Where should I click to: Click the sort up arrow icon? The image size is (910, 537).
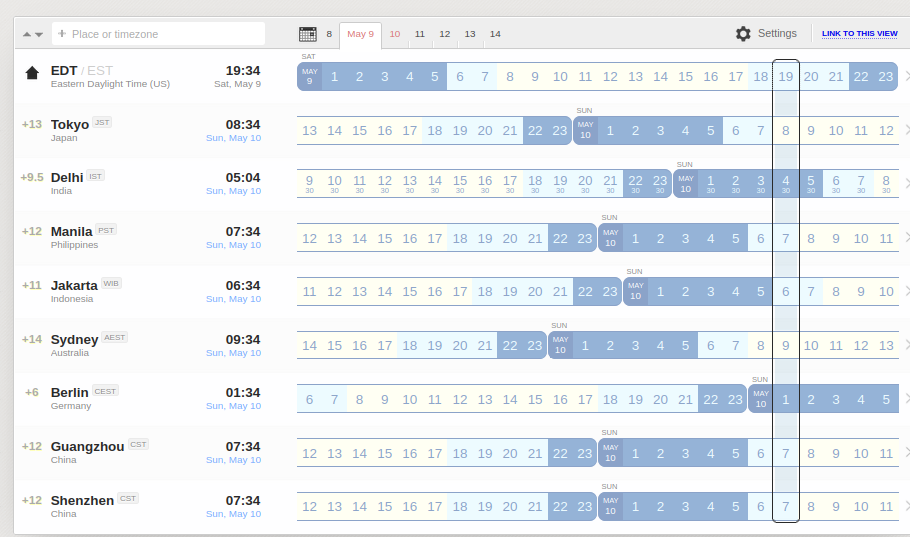pyautogui.click(x=27, y=34)
